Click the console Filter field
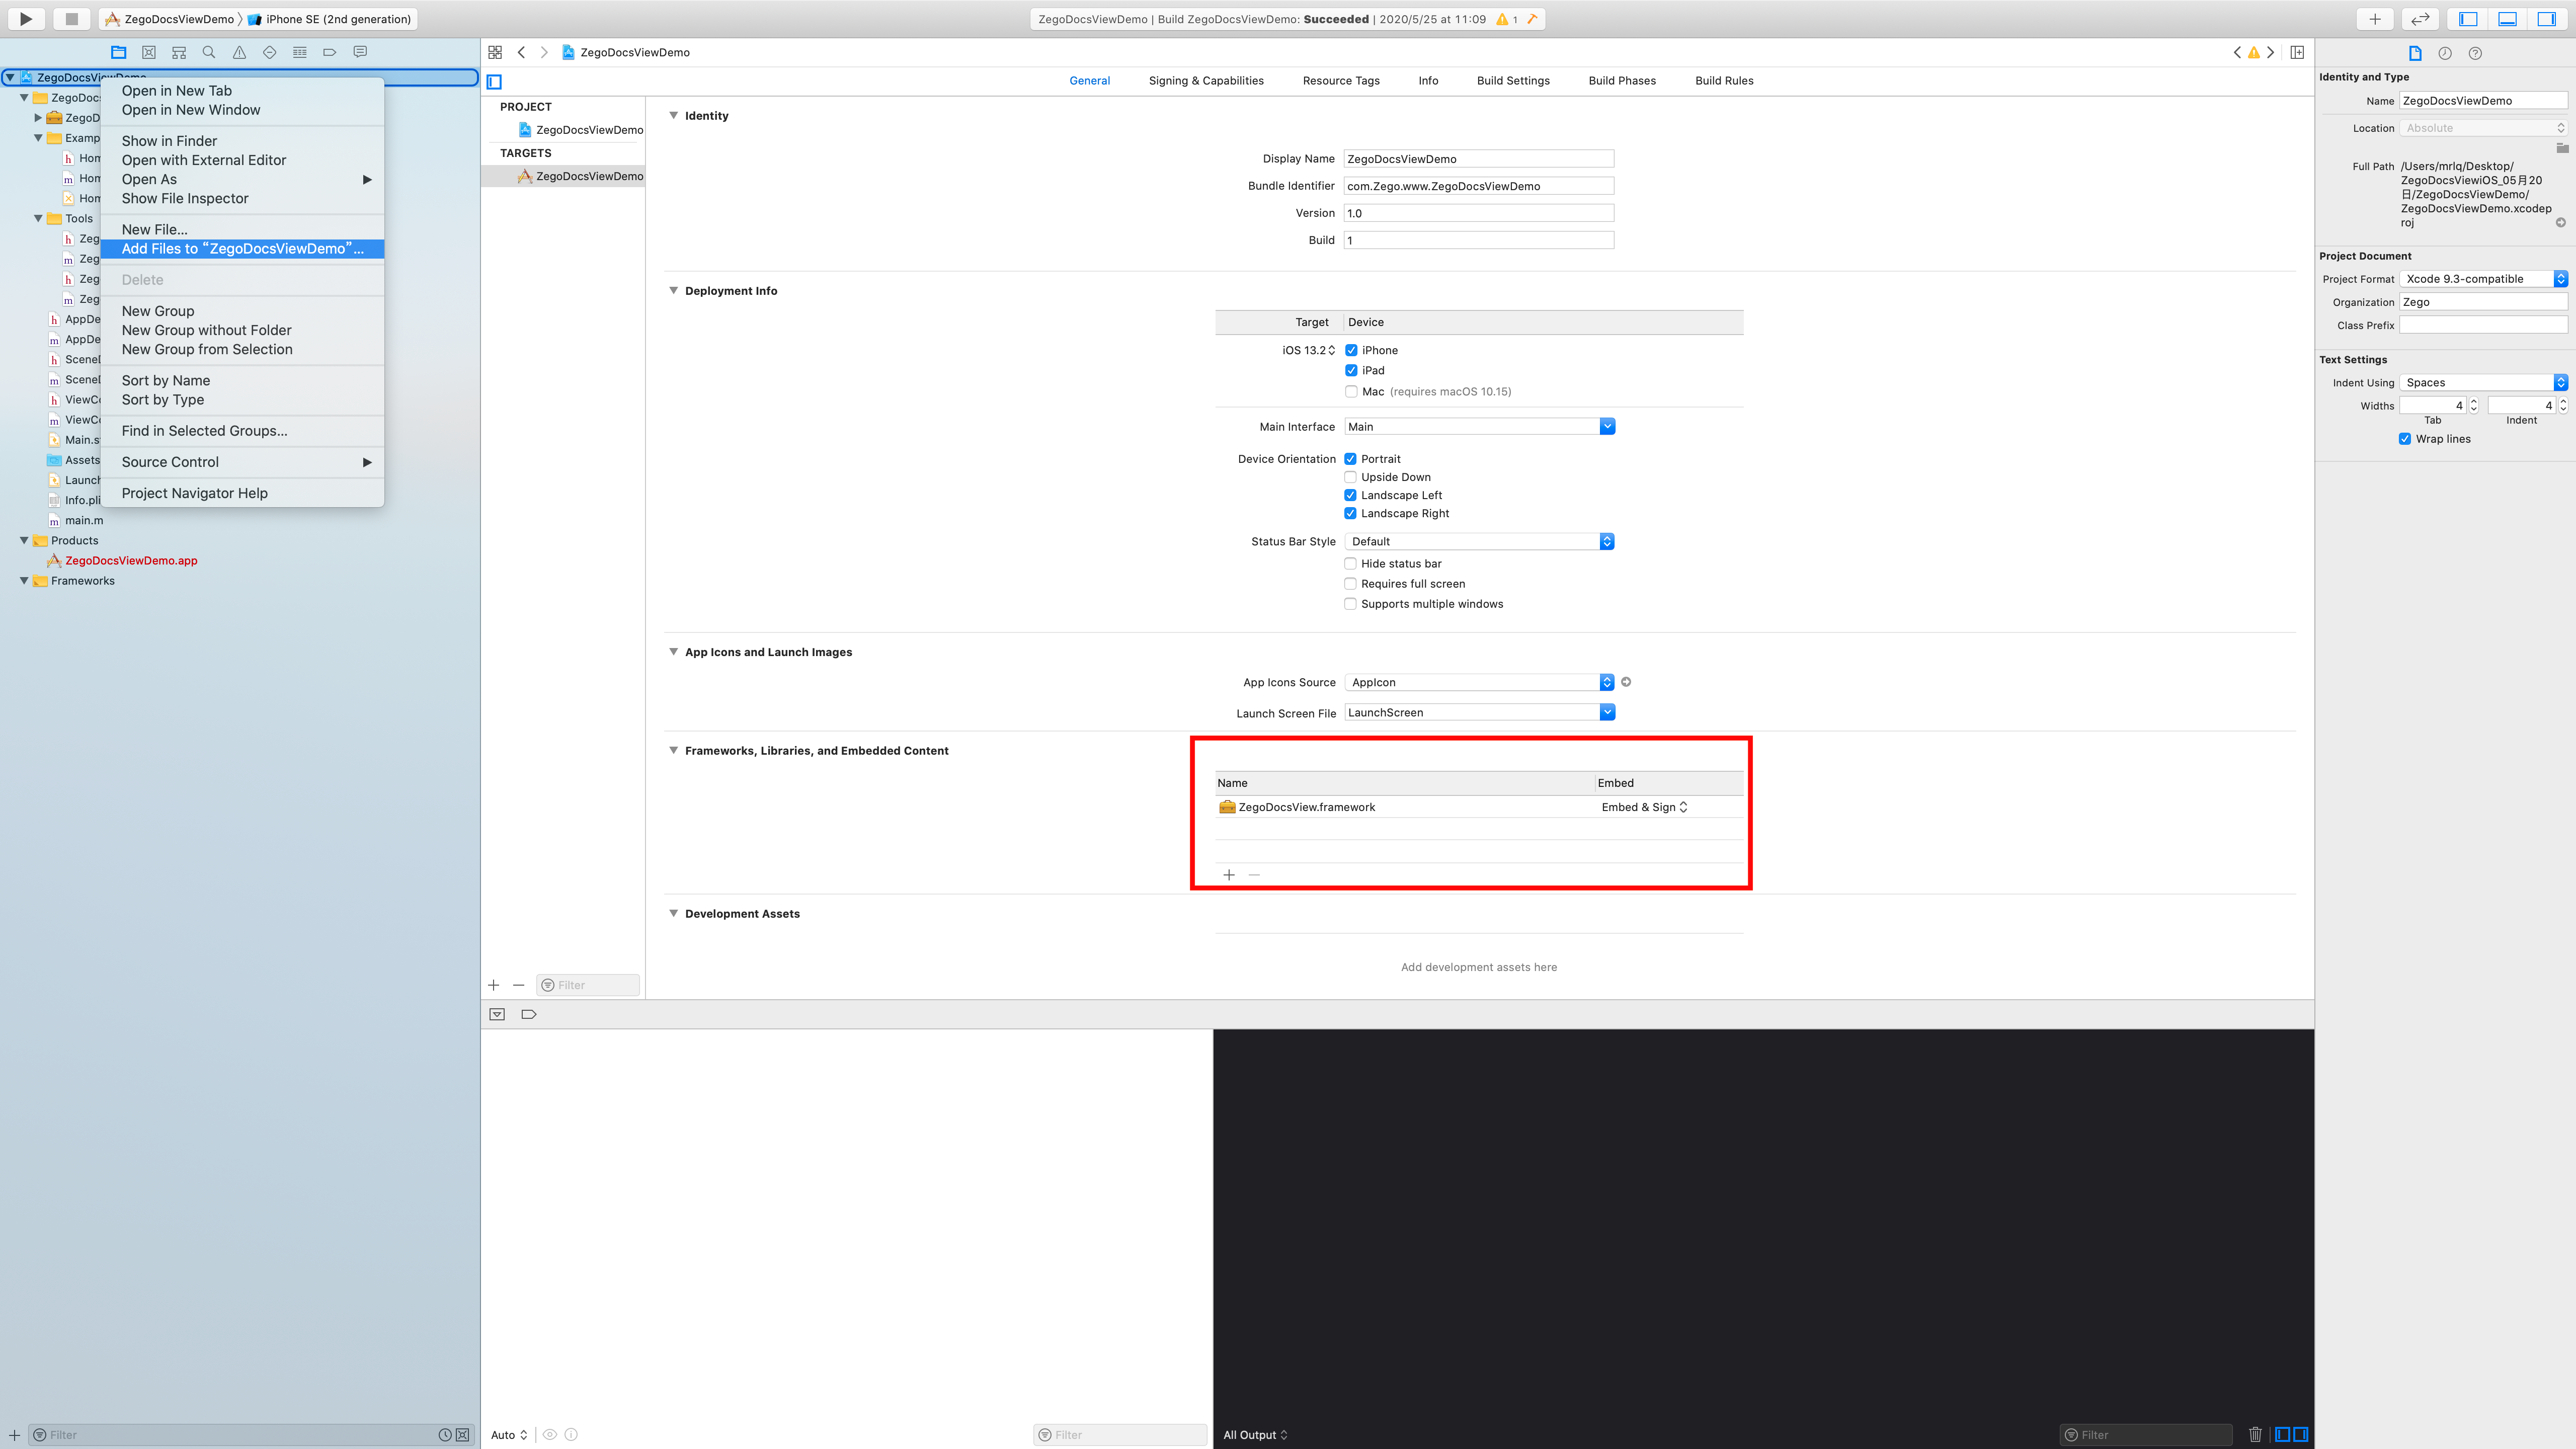Screen dimensions: 2576x1449 pyautogui.click(x=2146, y=1434)
